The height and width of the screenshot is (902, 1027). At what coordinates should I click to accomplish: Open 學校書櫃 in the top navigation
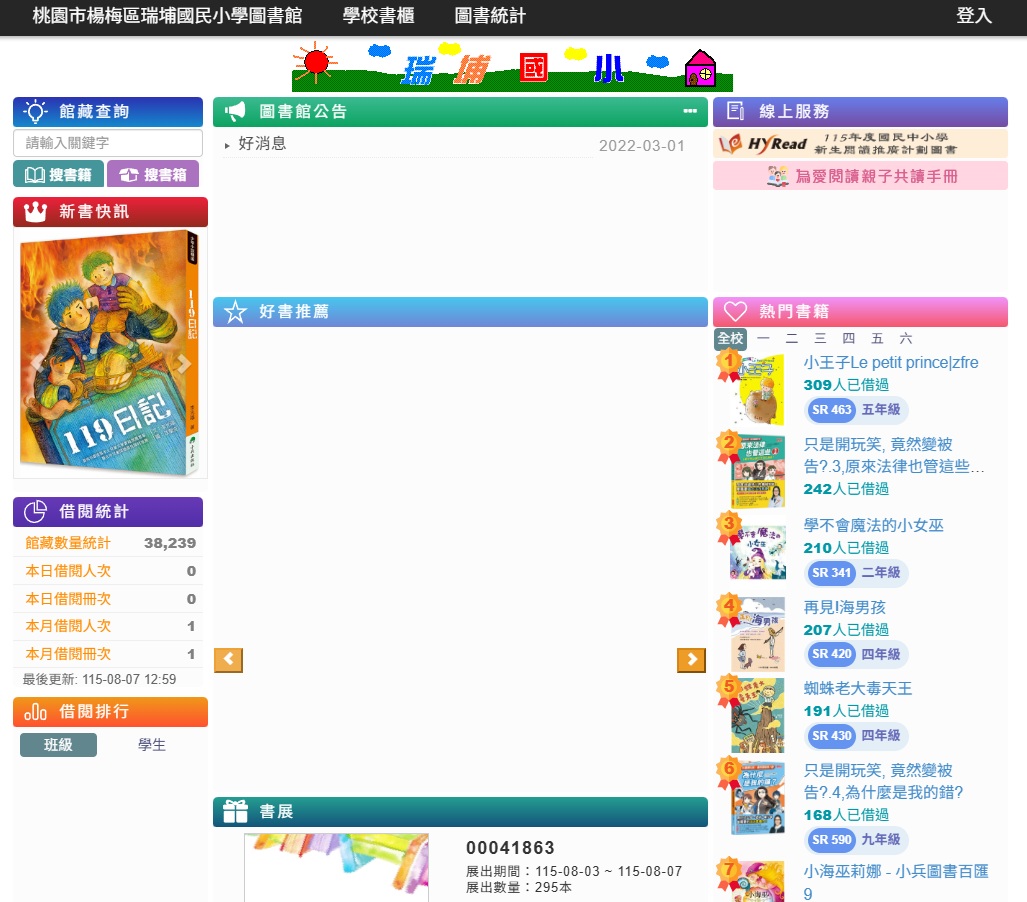coord(378,16)
